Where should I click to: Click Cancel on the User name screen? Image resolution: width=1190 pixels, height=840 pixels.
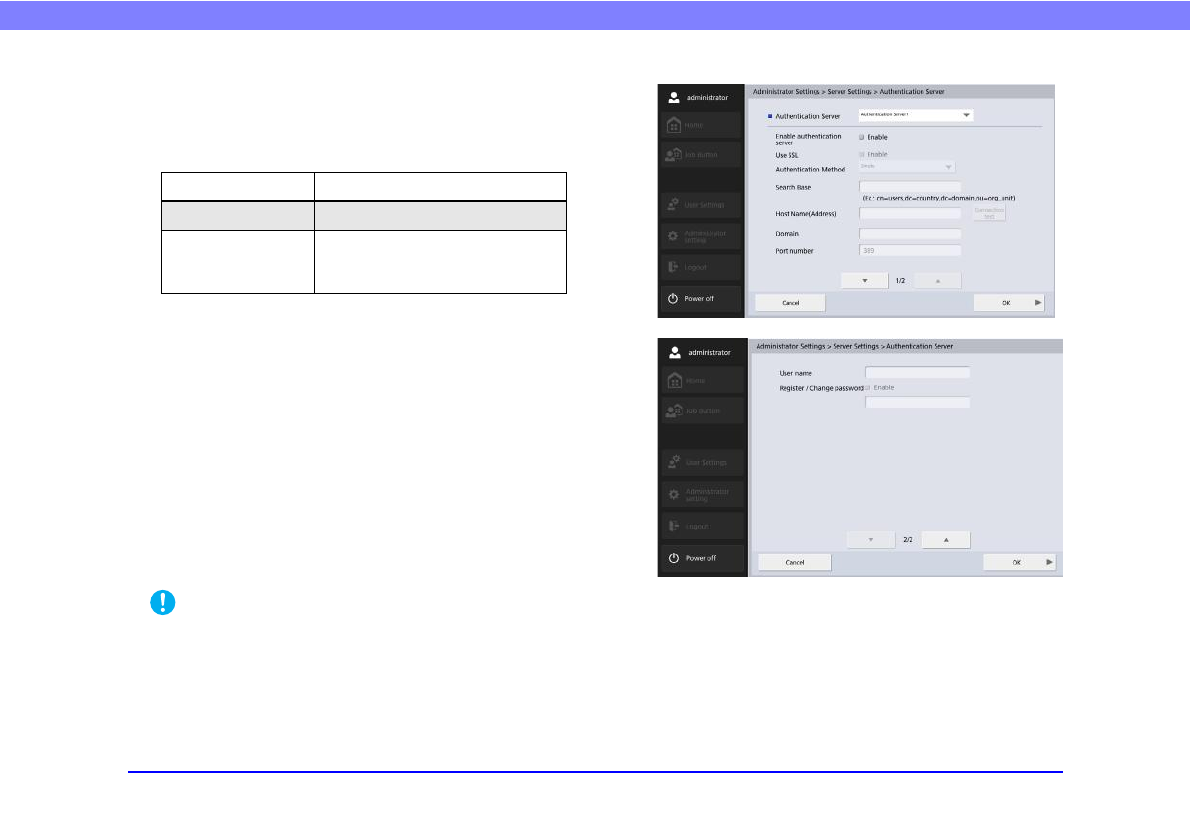pos(795,562)
